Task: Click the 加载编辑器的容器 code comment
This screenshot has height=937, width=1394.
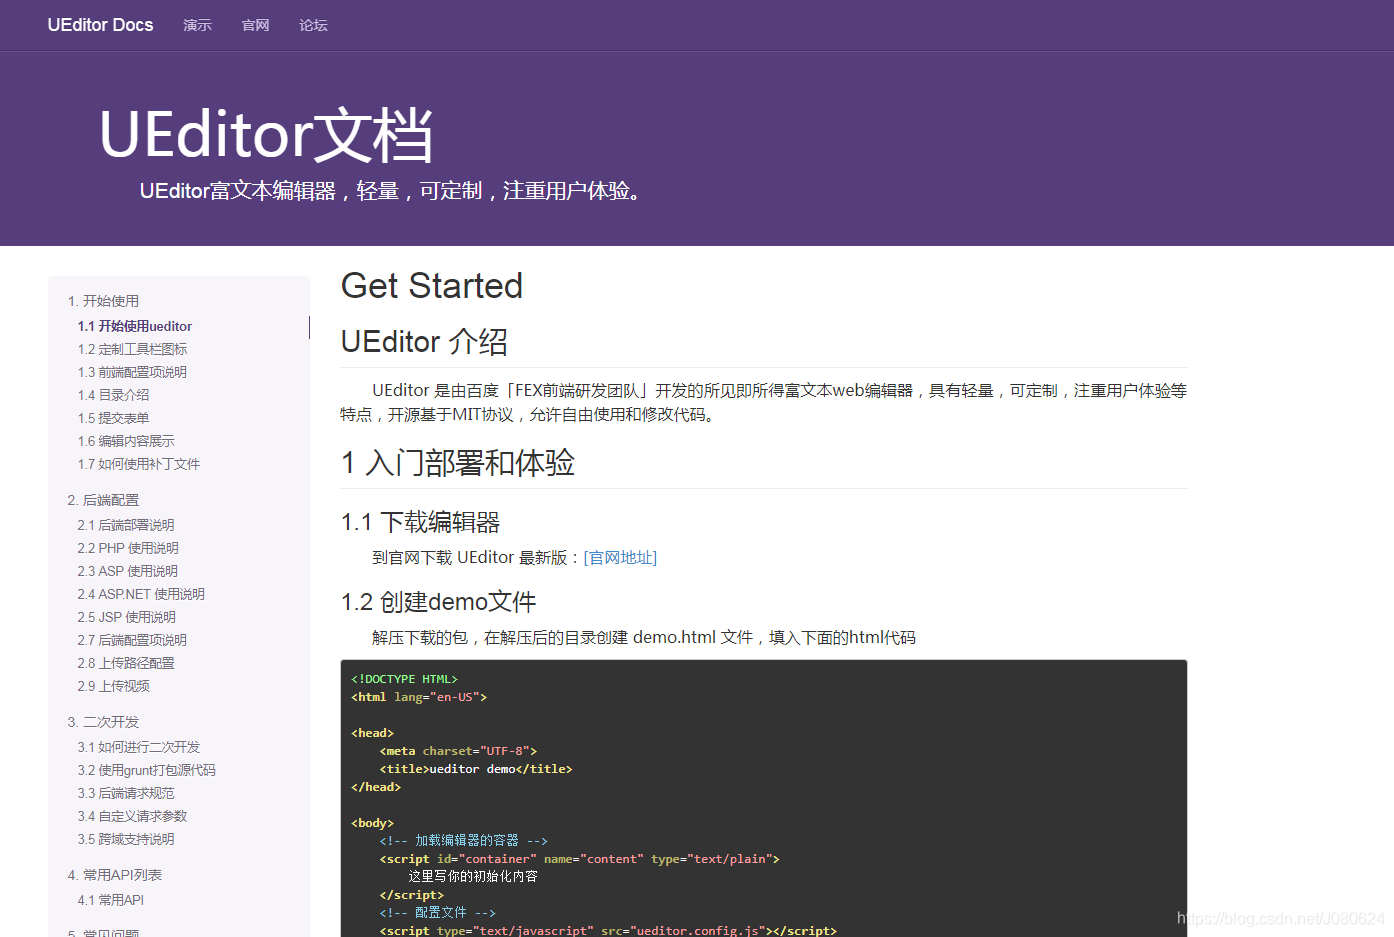Action: (x=463, y=841)
